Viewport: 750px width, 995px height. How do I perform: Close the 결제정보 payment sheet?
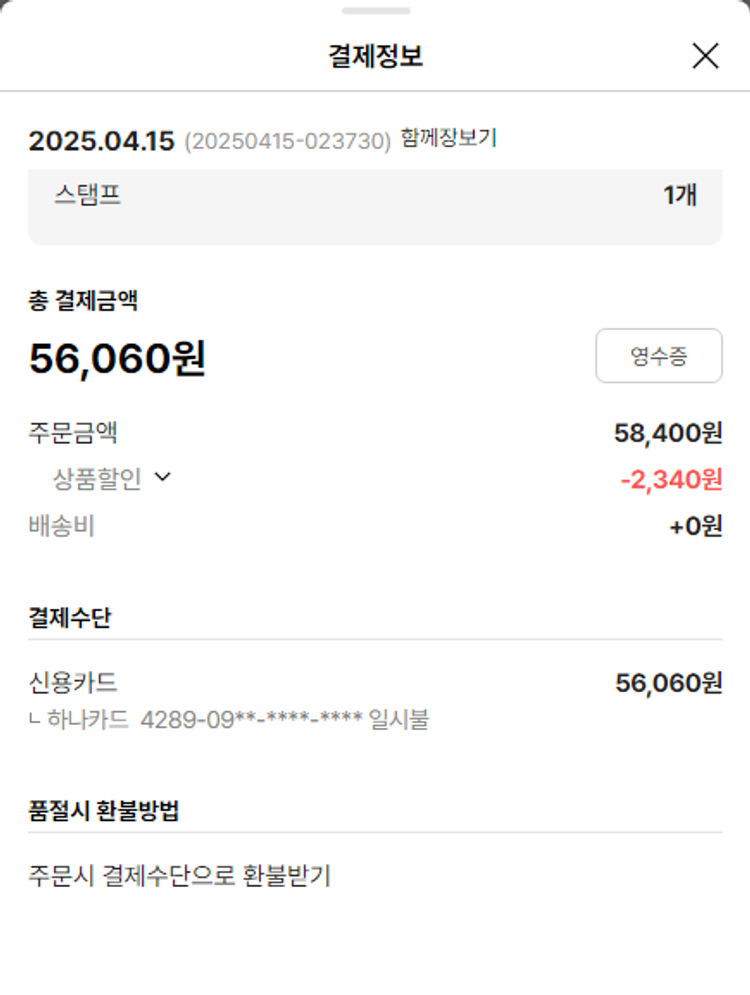(705, 56)
